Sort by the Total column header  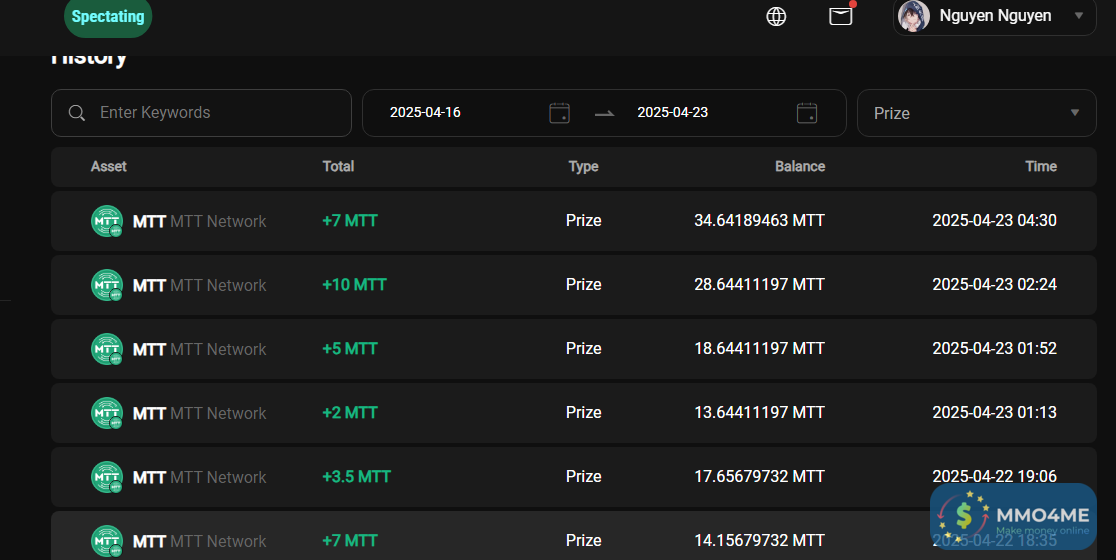tap(338, 167)
